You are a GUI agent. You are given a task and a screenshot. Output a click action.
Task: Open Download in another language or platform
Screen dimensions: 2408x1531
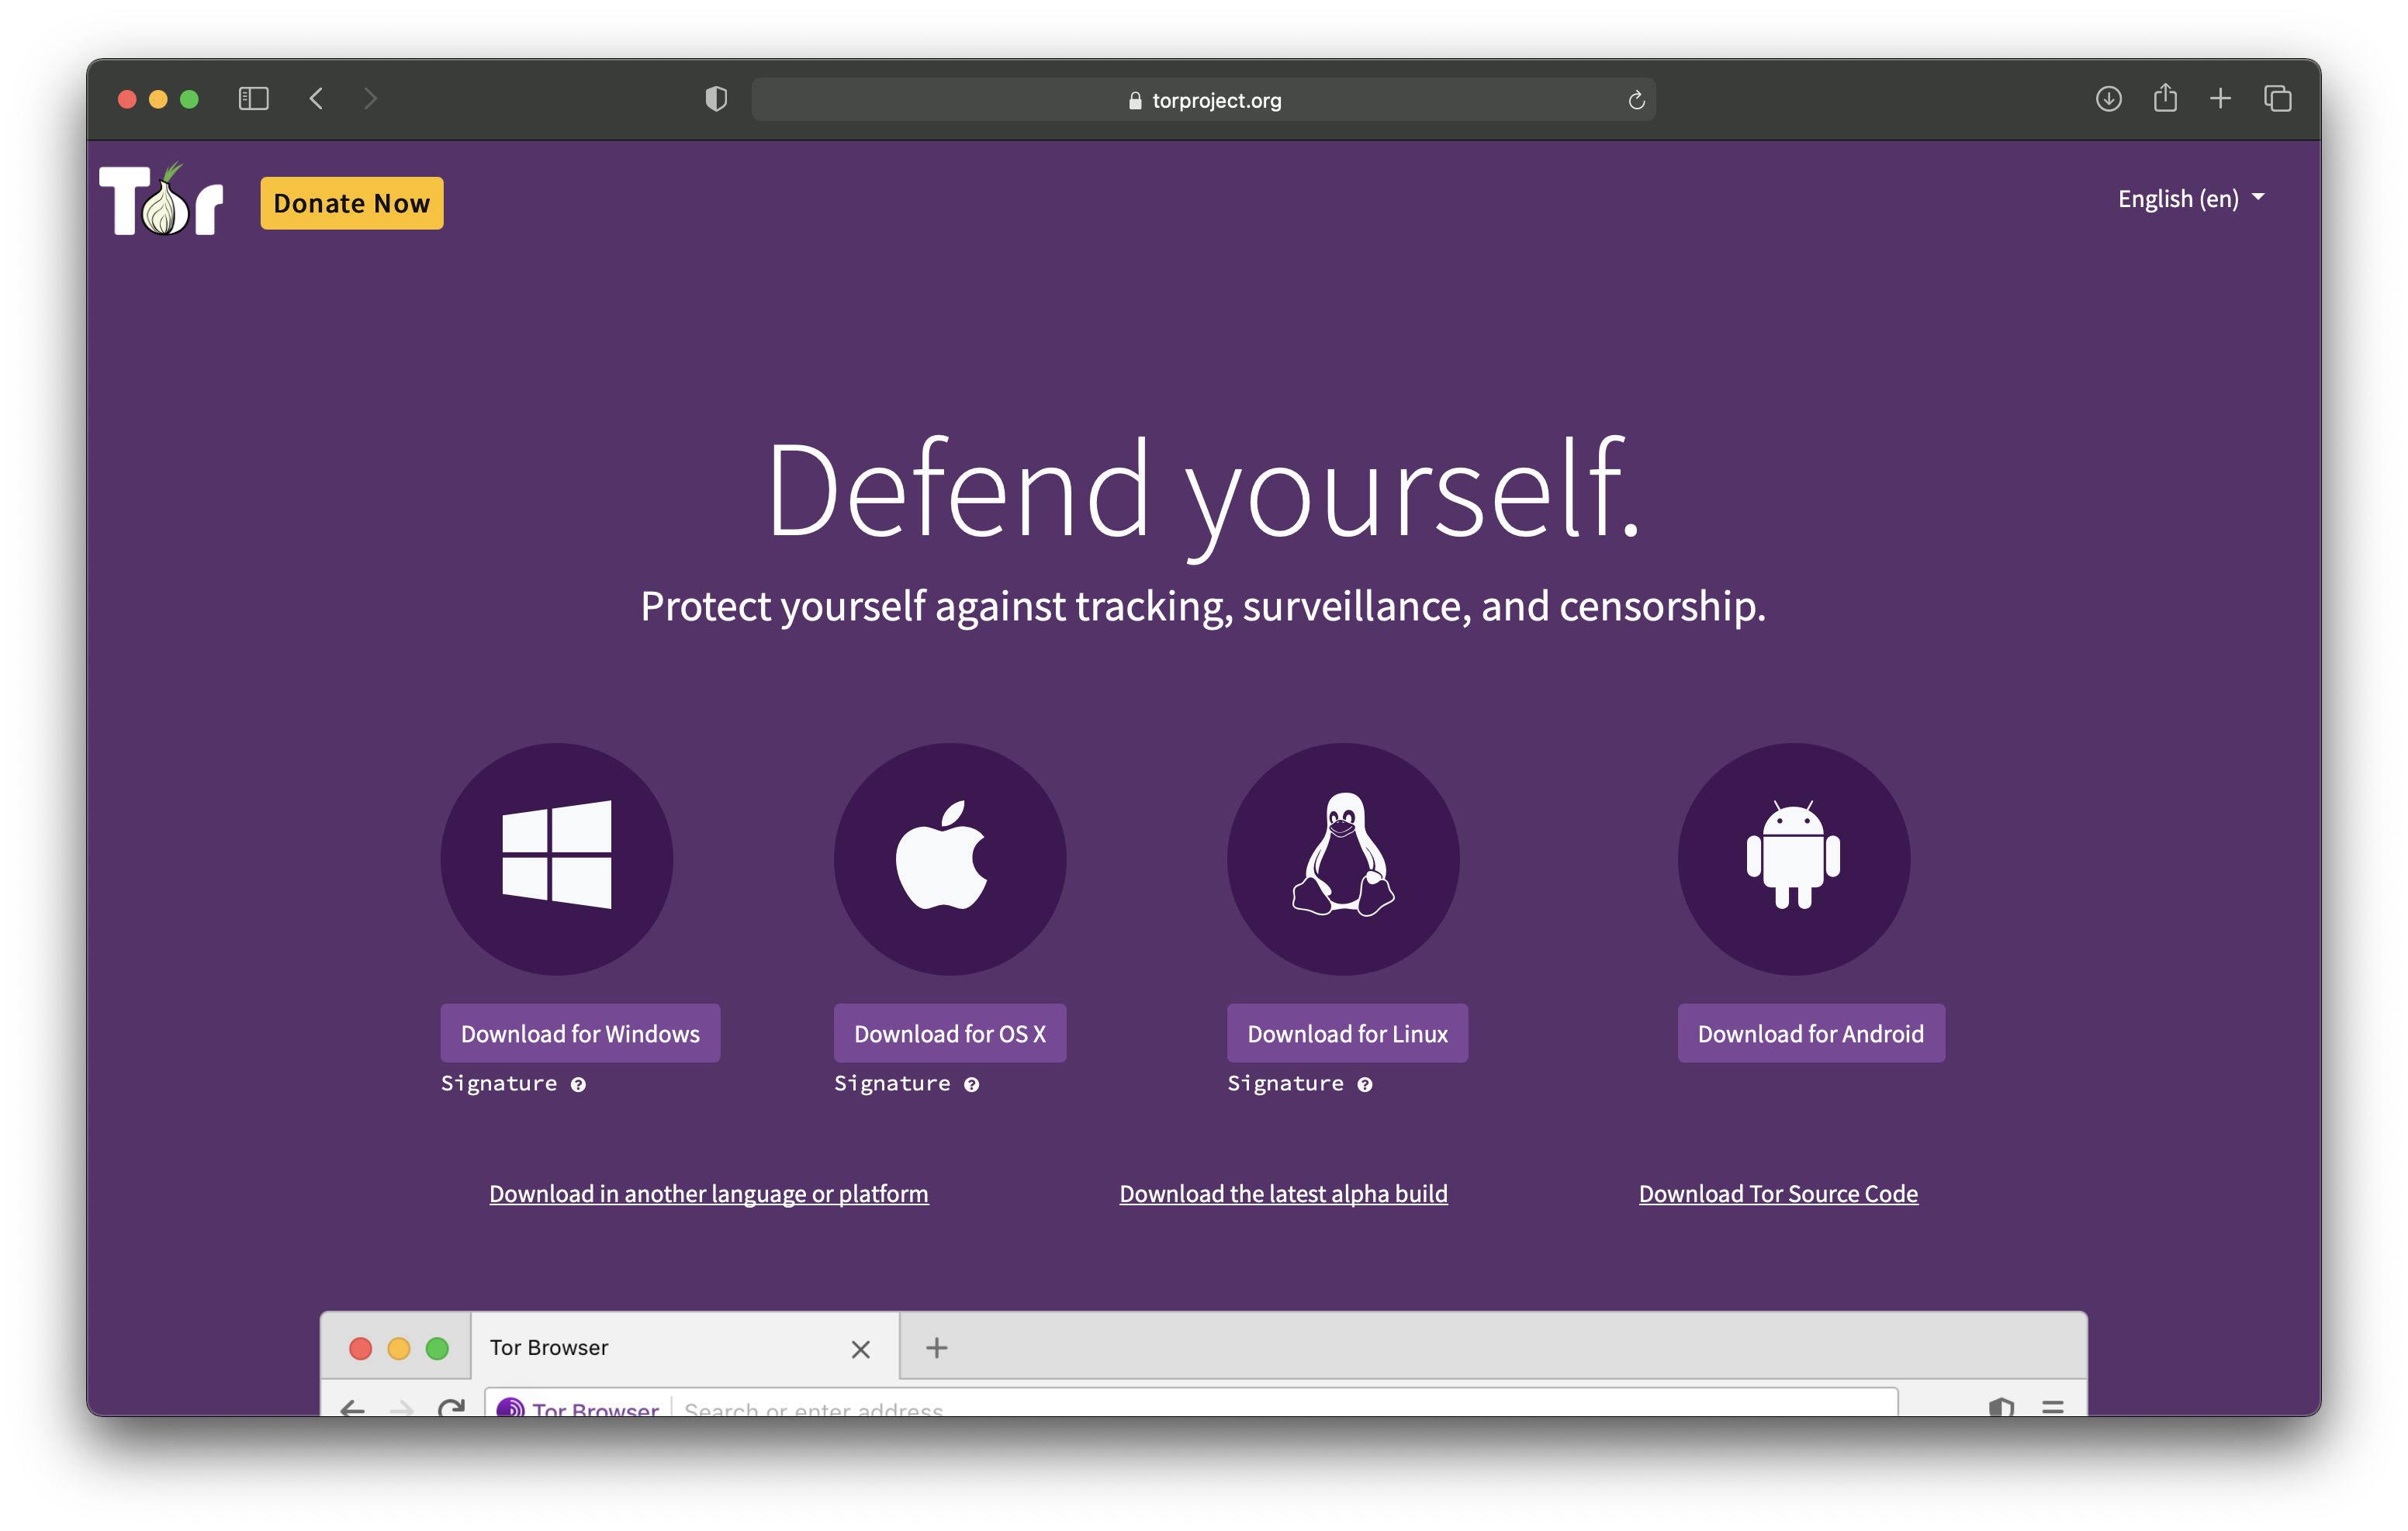[x=709, y=1193]
